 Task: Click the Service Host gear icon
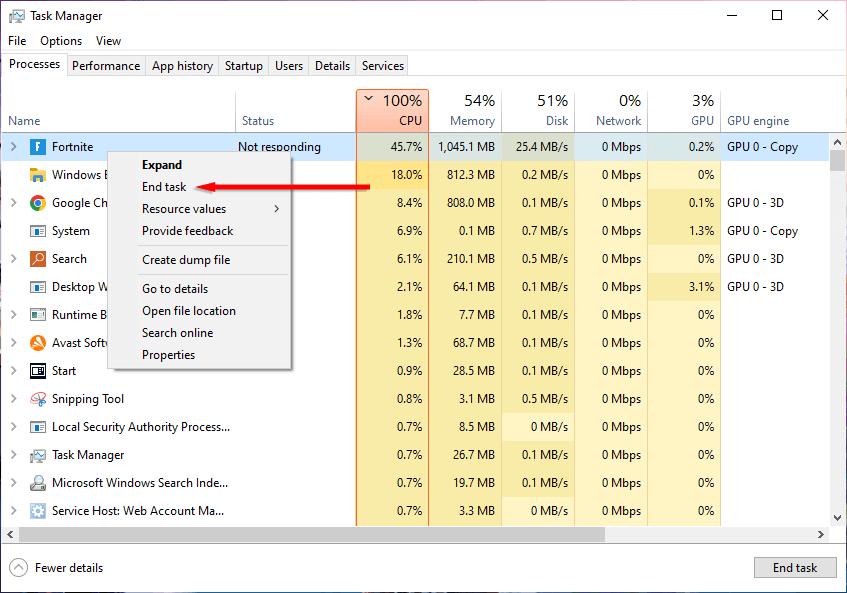click(x=38, y=511)
